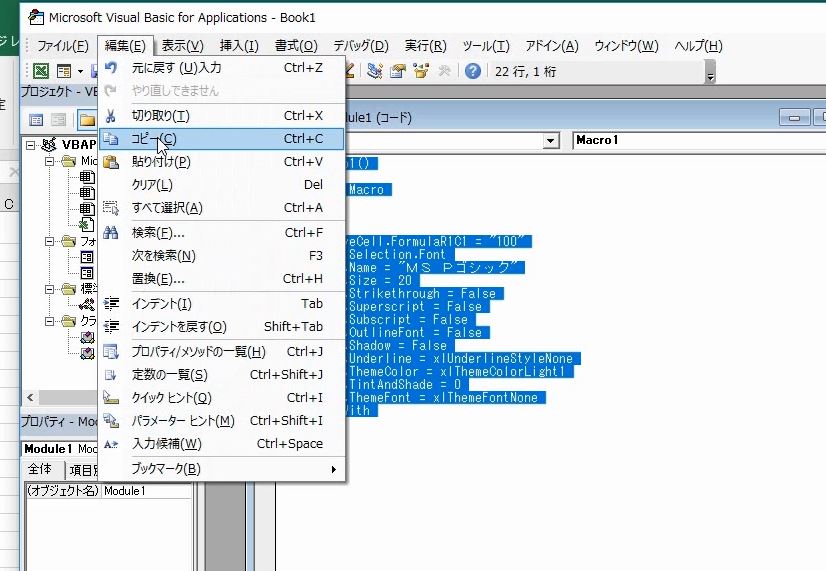
Task: Click the List Properties/Methods icon
Action: click(111, 352)
